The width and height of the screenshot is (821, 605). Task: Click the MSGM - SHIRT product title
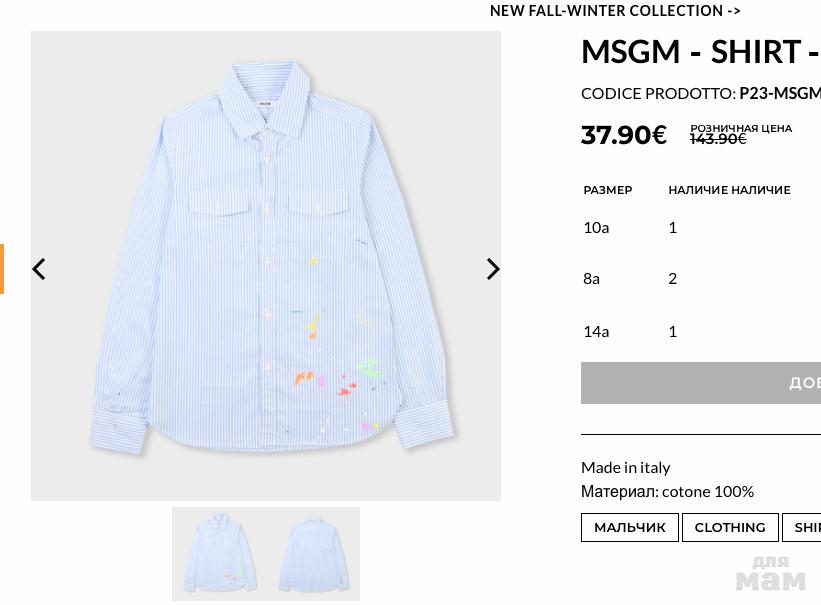[700, 51]
